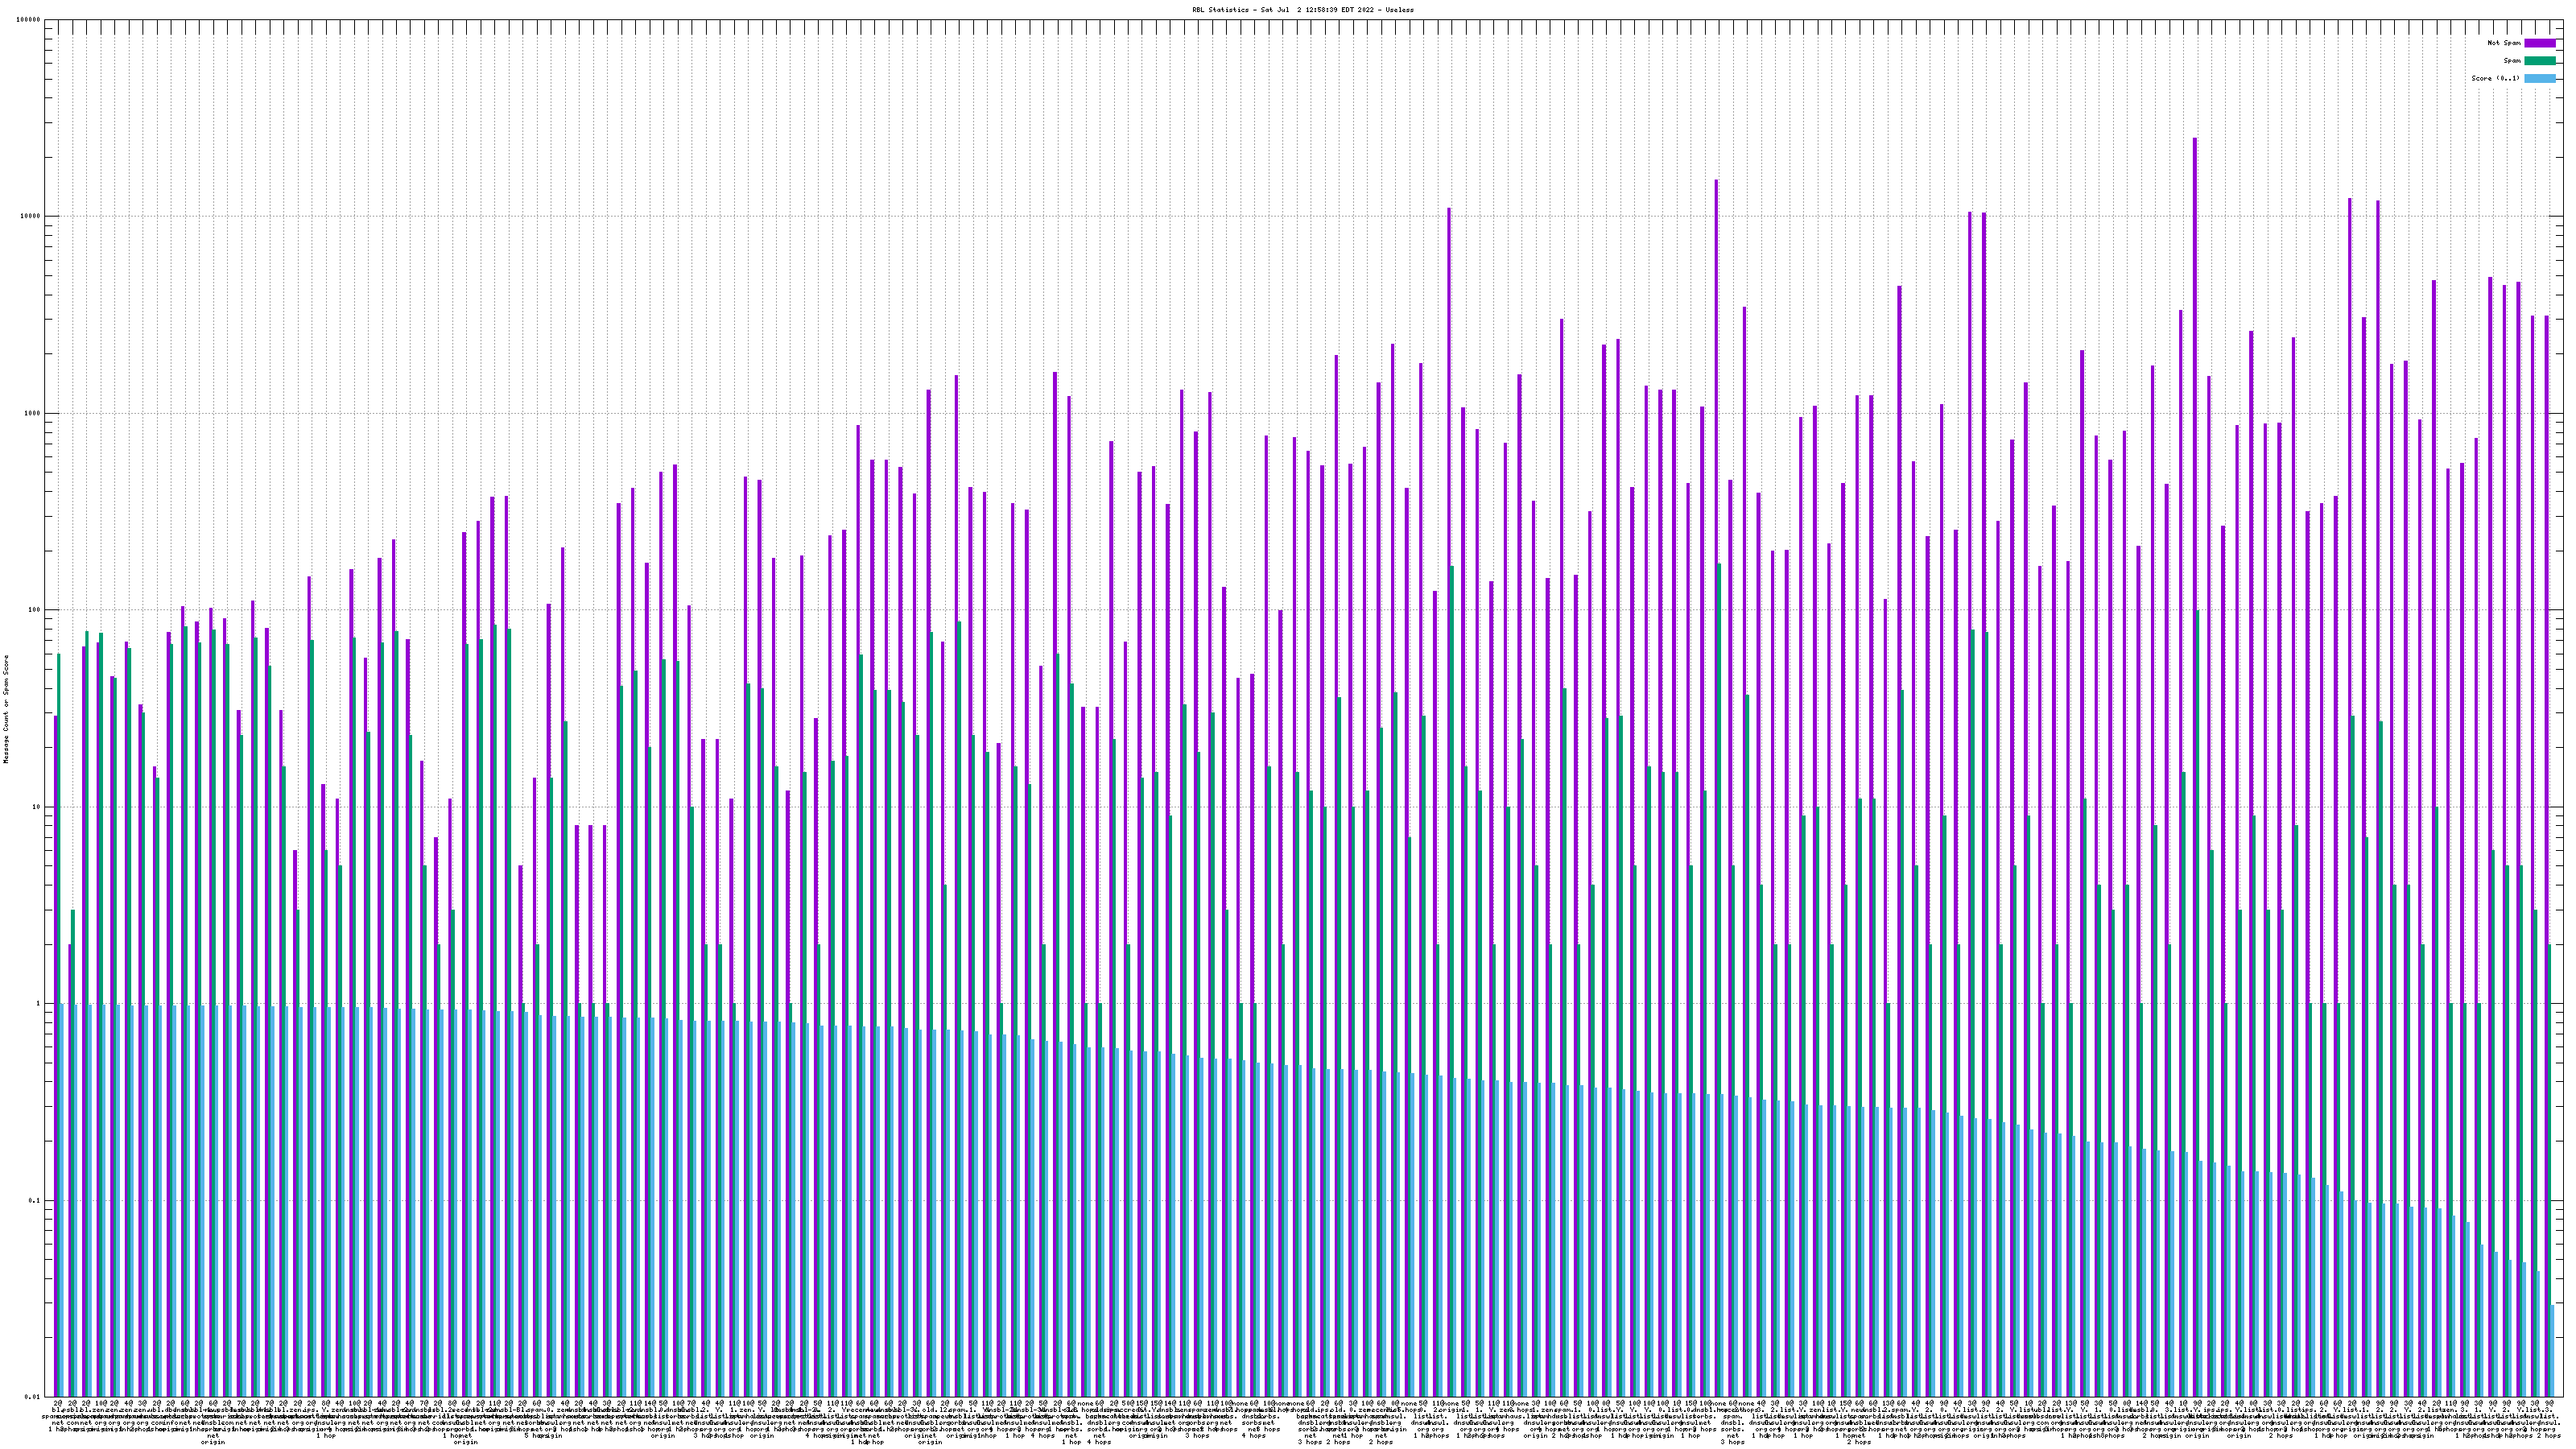2576x1449 pixels.
Task: Click the 'Not Spam' legend label text
Action: click(2504, 43)
